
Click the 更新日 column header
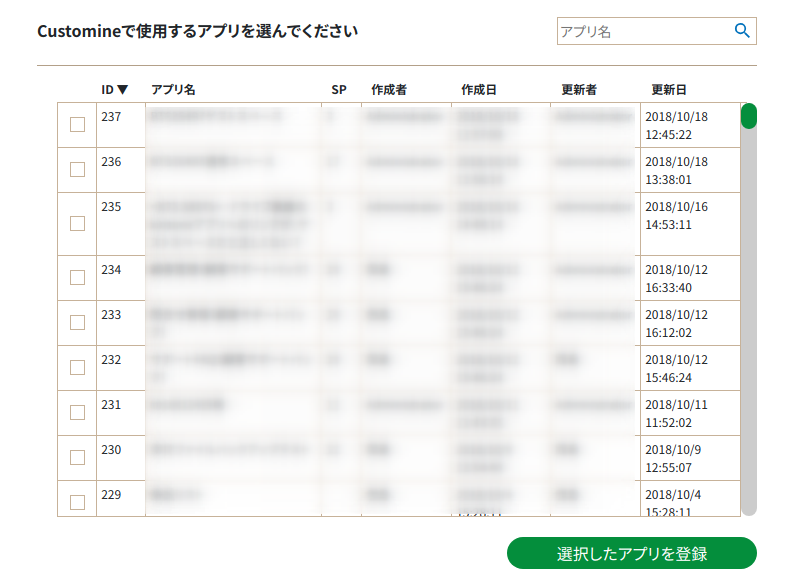pos(669,90)
